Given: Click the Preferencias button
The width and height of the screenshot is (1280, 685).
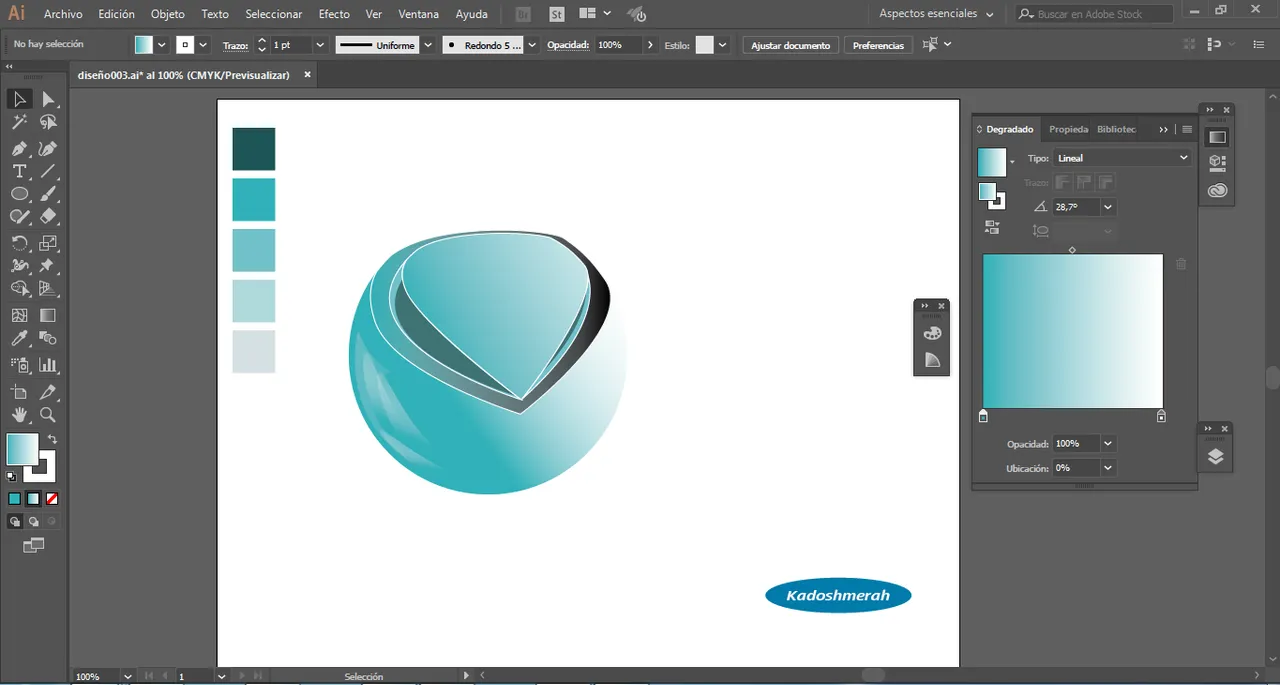Looking at the screenshot, I should [878, 45].
